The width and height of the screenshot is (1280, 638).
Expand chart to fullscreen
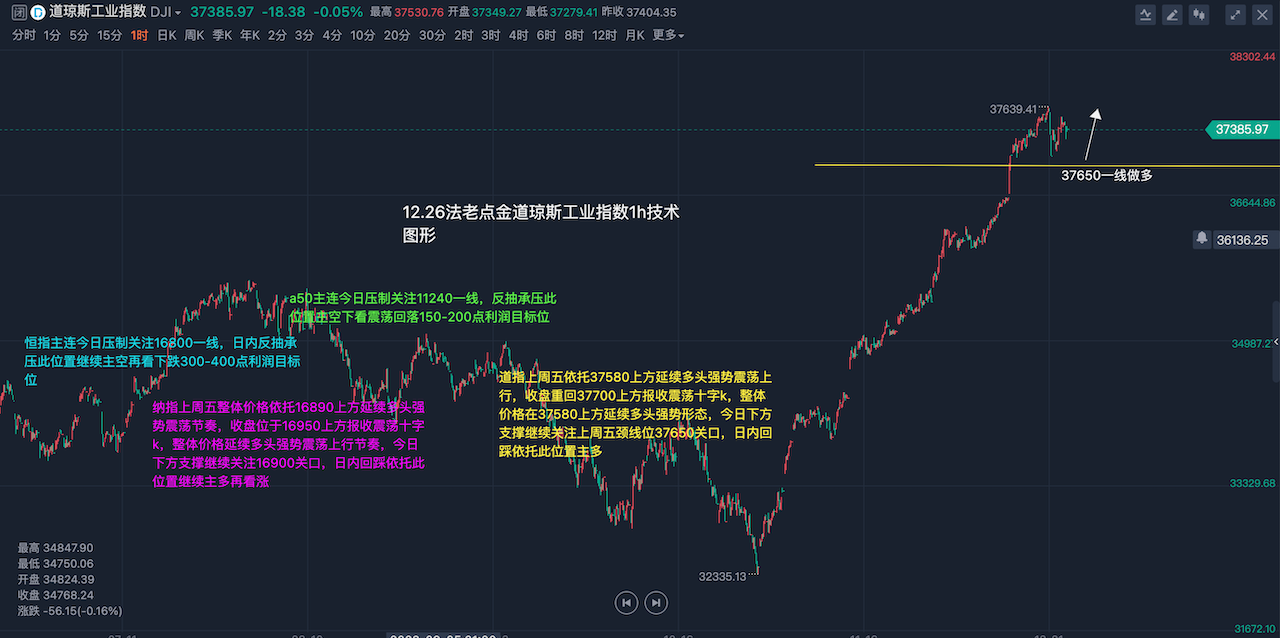(1236, 14)
